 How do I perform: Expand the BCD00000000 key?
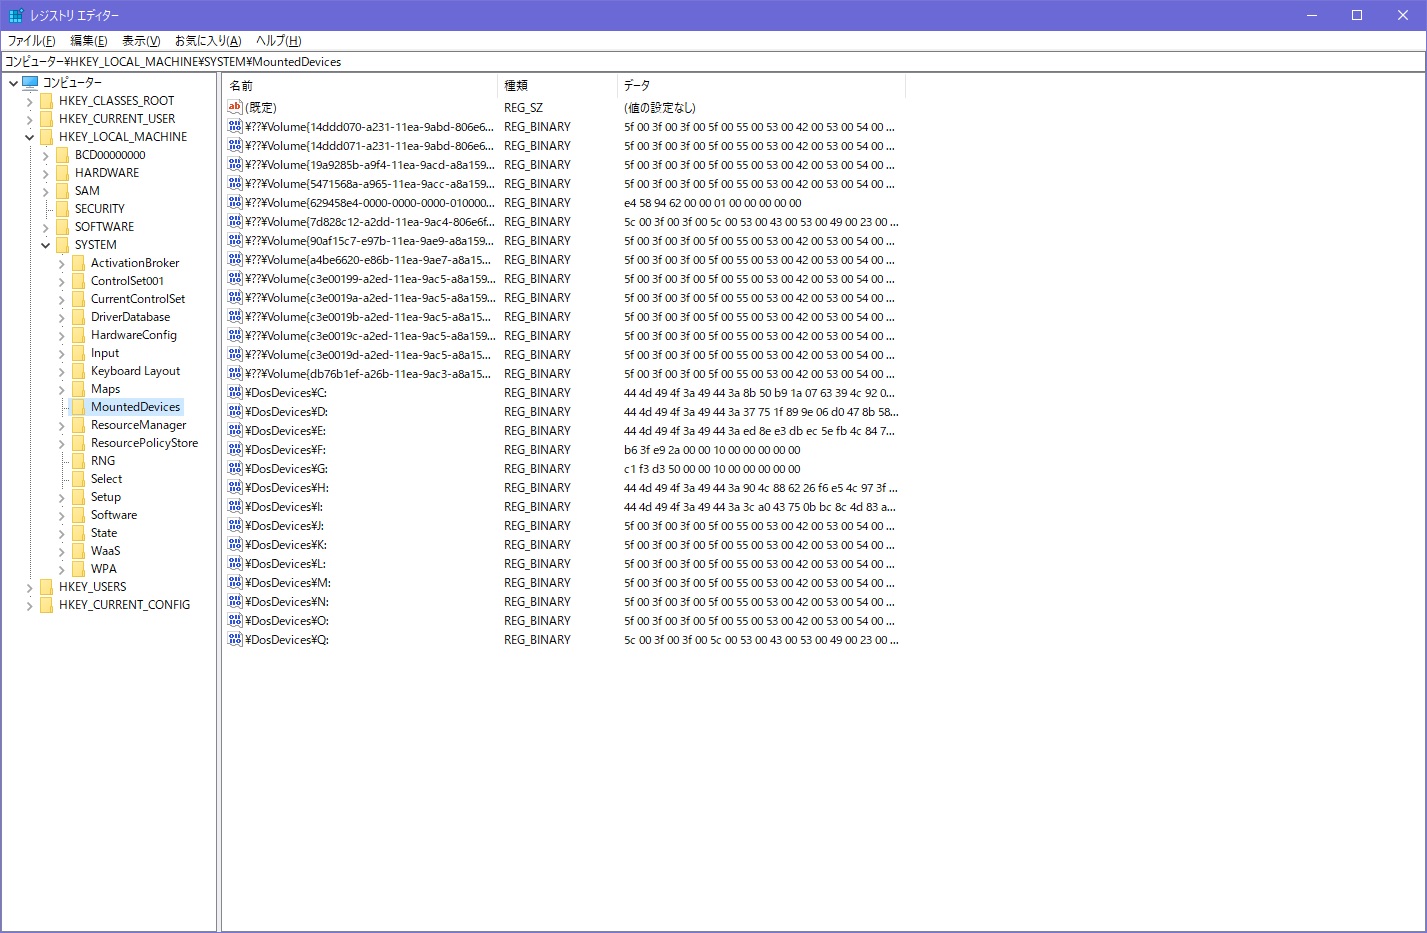point(45,155)
